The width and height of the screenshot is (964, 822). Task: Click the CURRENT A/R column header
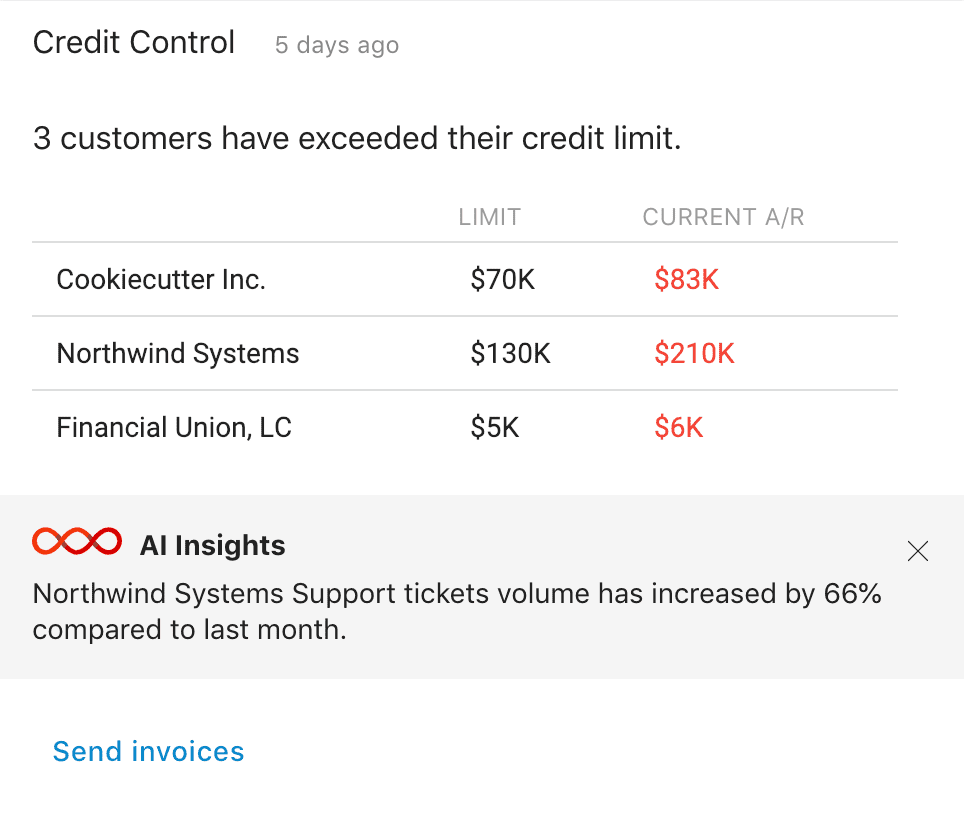click(723, 217)
